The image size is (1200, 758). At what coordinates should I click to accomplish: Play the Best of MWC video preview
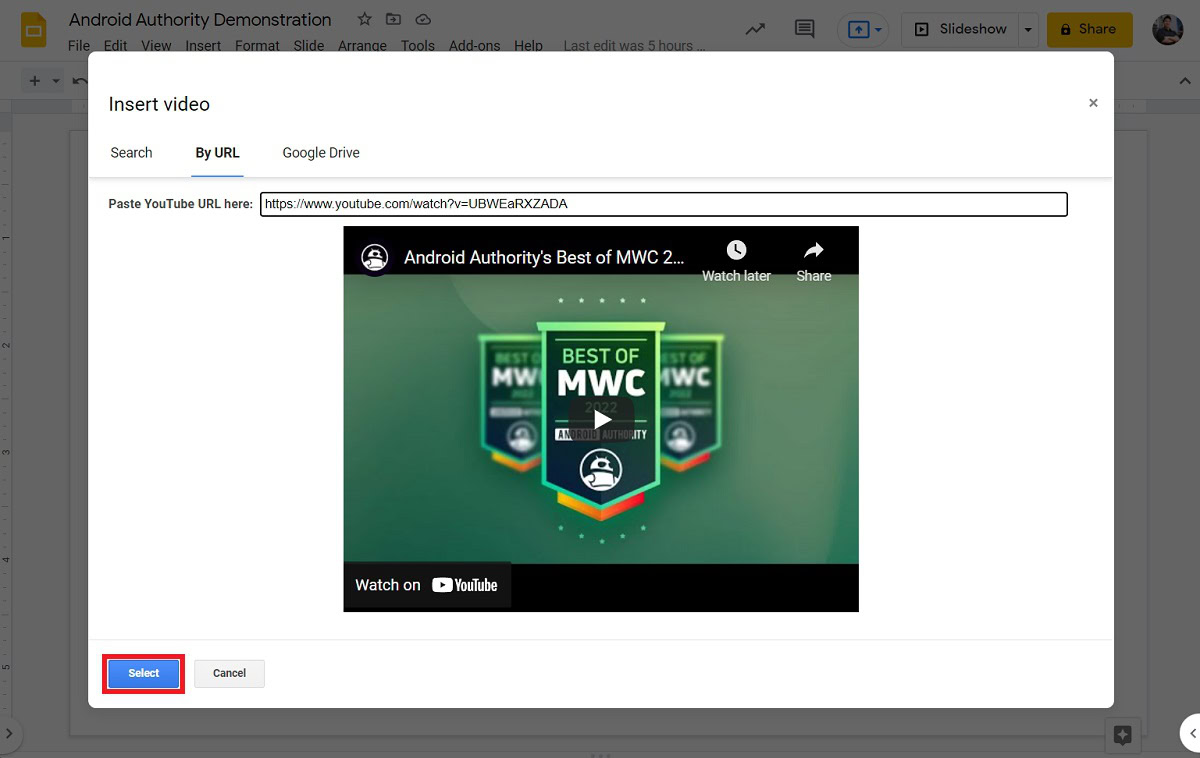[601, 418]
